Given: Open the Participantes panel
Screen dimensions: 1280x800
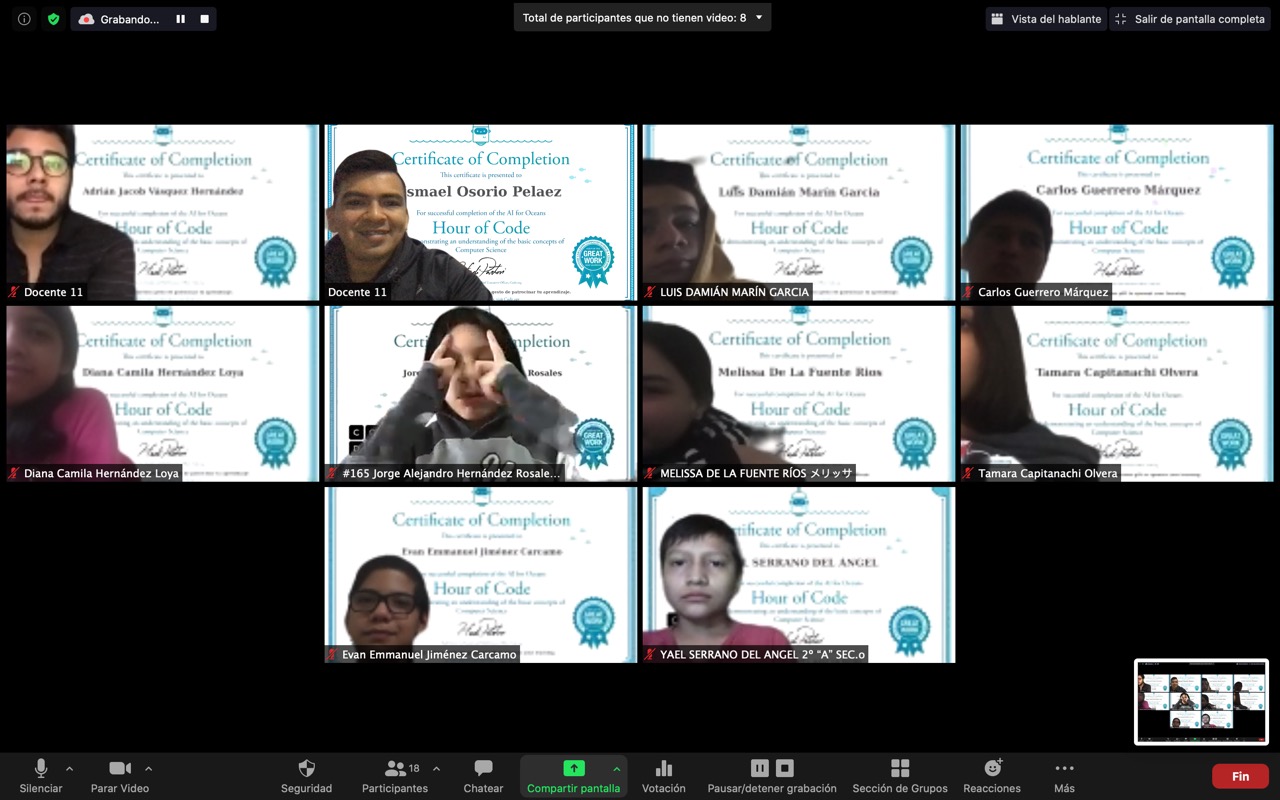Looking at the screenshot, I should (x=395, y=776).
